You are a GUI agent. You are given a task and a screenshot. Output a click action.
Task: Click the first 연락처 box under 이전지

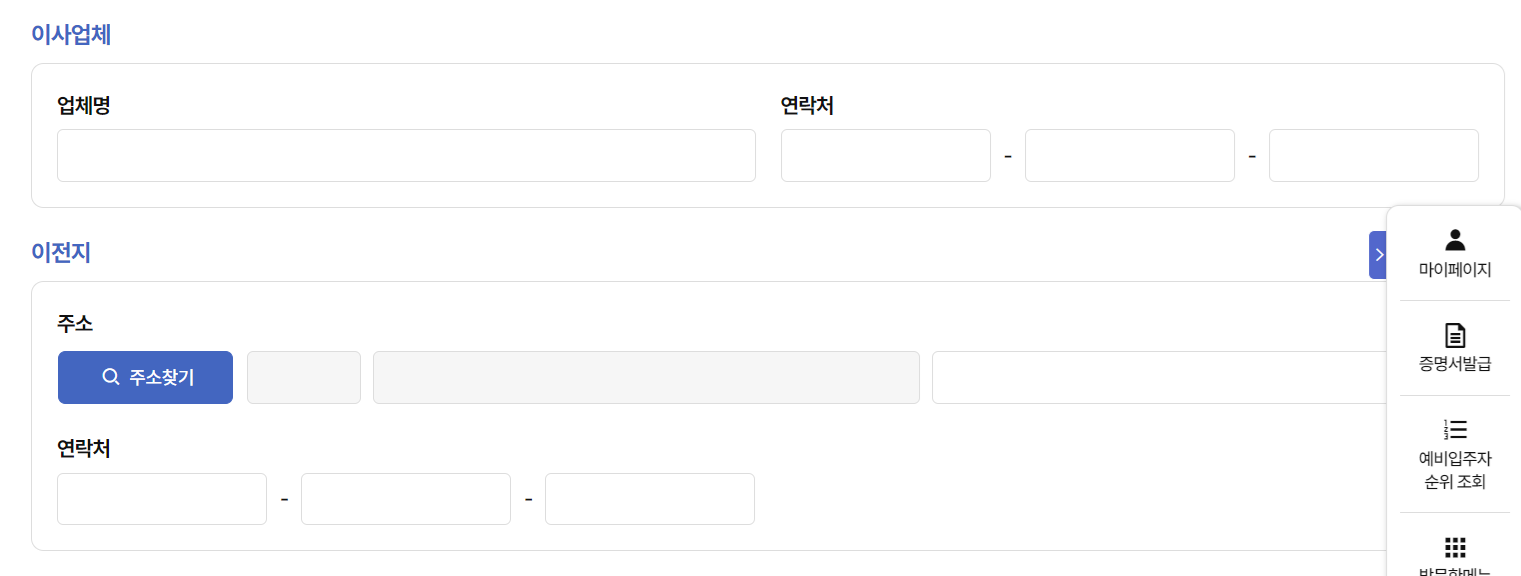pos(161,498)
